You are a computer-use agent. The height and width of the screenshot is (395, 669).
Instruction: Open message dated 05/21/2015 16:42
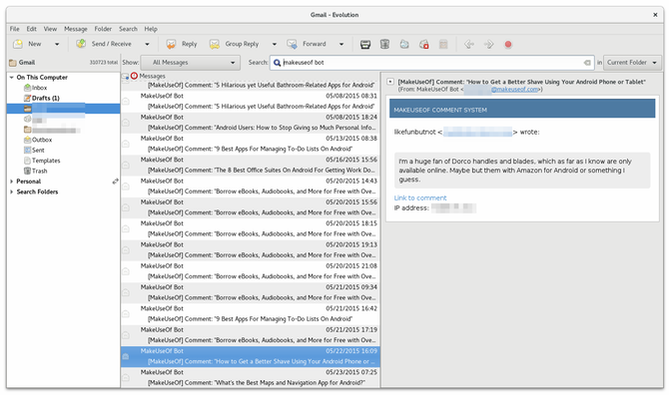250,314
